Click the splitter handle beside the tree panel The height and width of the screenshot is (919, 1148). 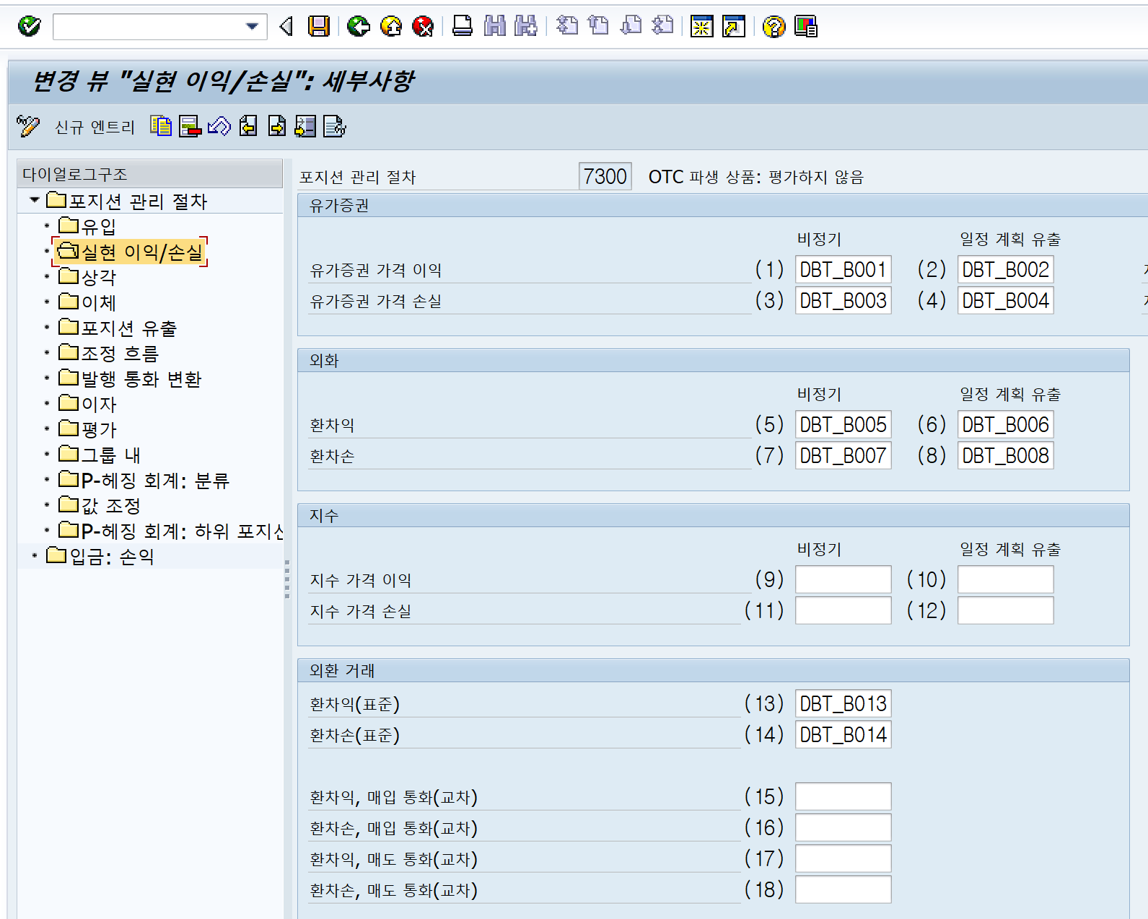287,579
